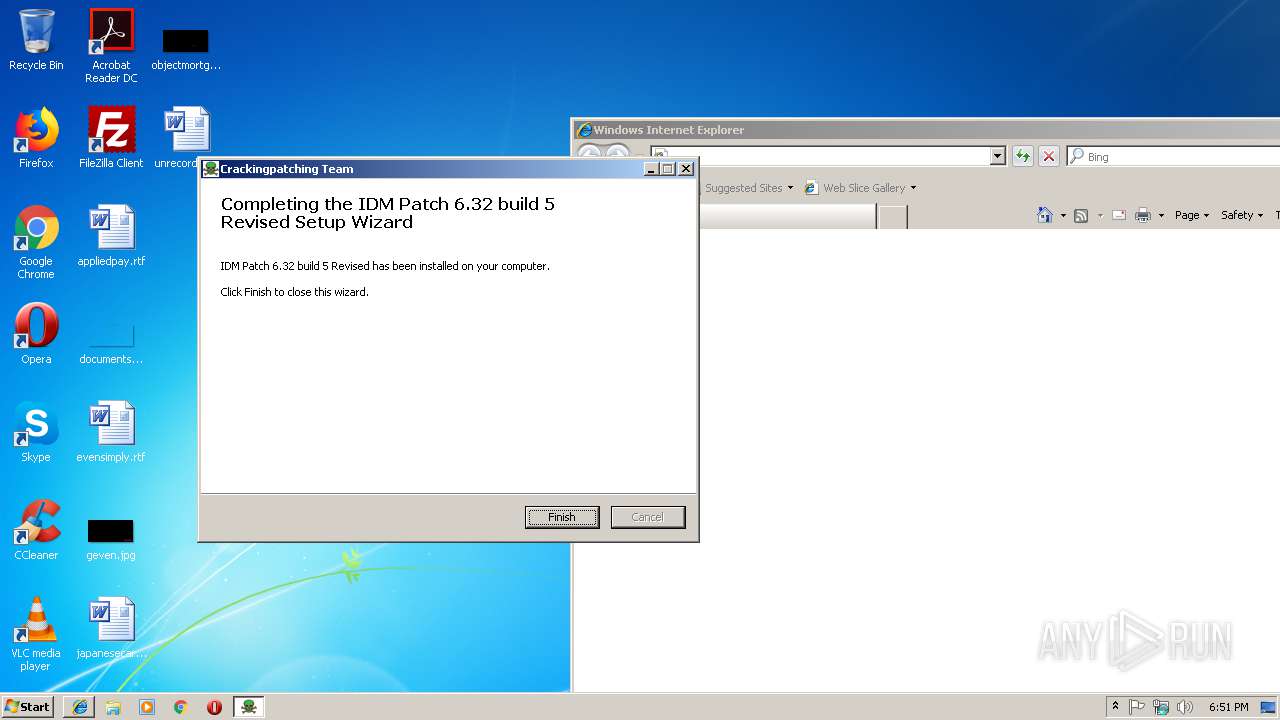
Task: Open the IE address bar dropdown arrow
Action: point(997,156)
